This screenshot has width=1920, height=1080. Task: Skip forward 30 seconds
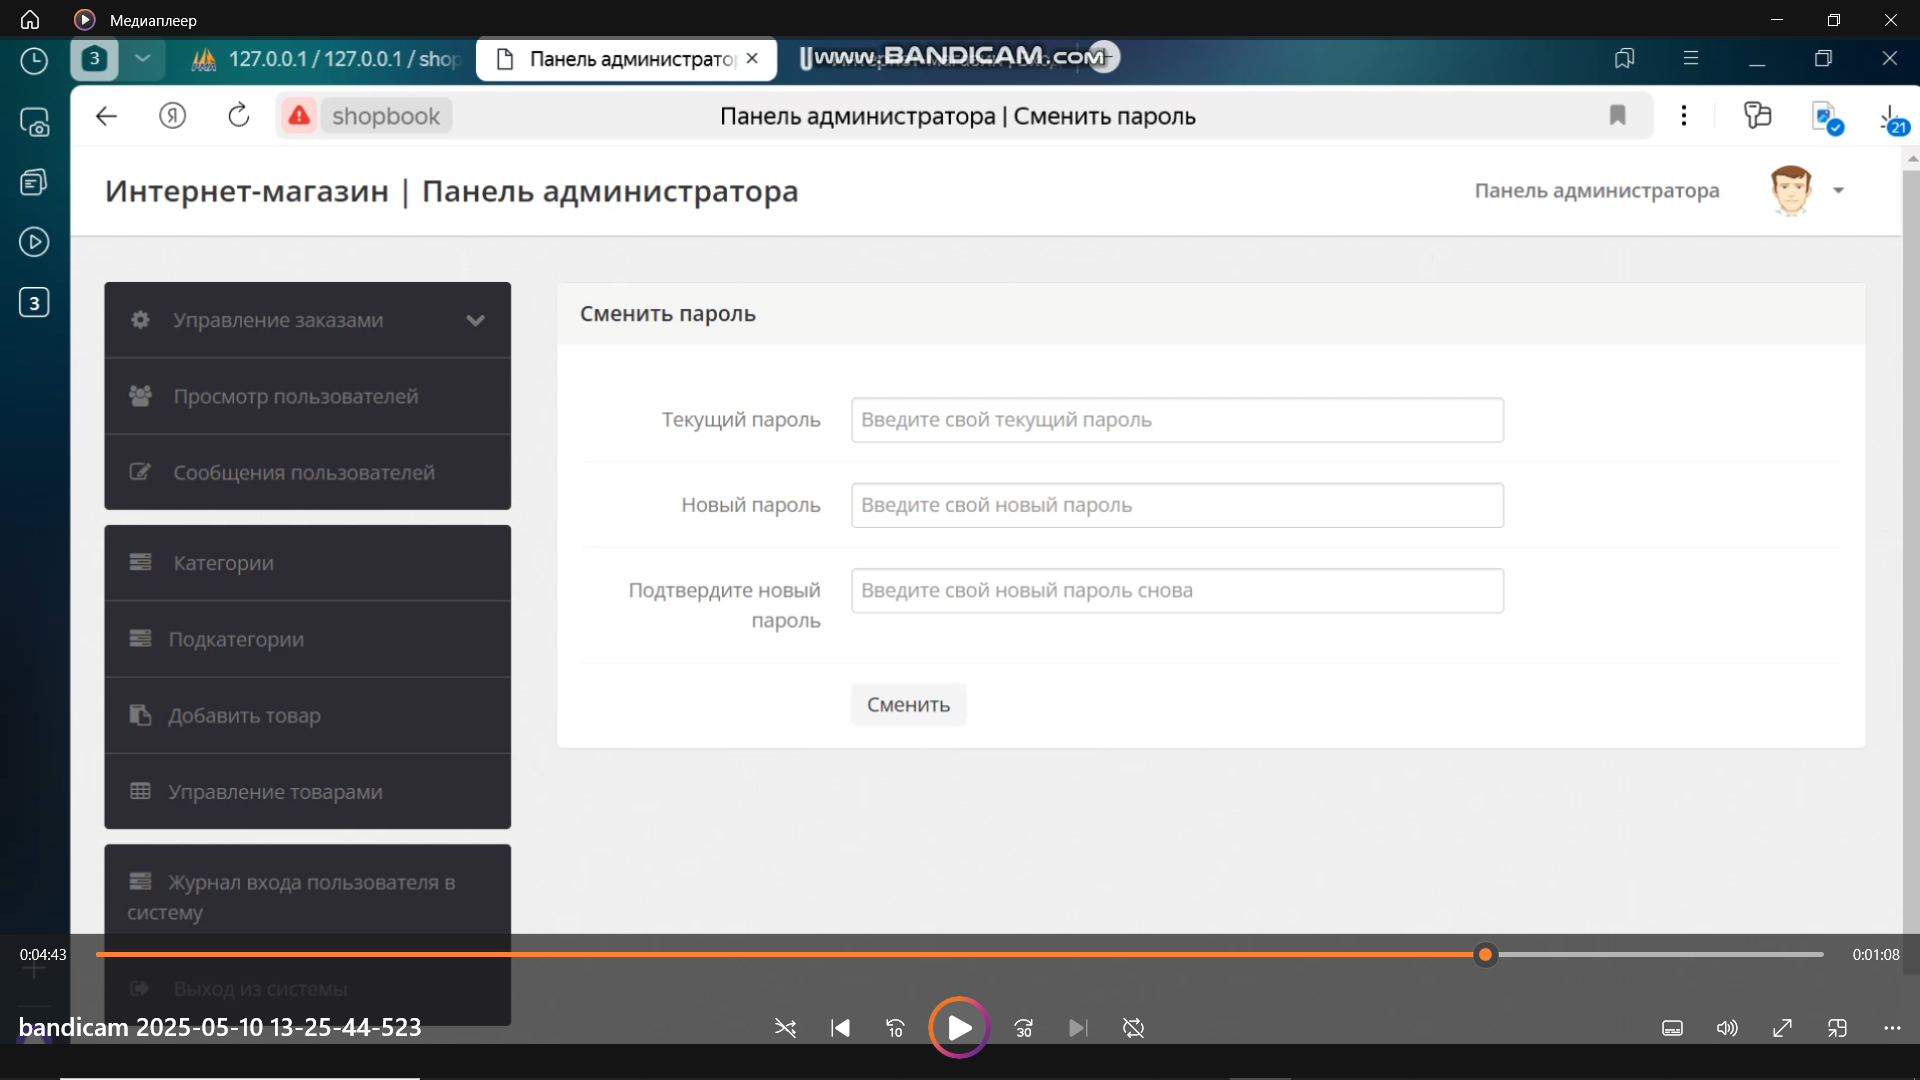(x=1023, y=1028)
